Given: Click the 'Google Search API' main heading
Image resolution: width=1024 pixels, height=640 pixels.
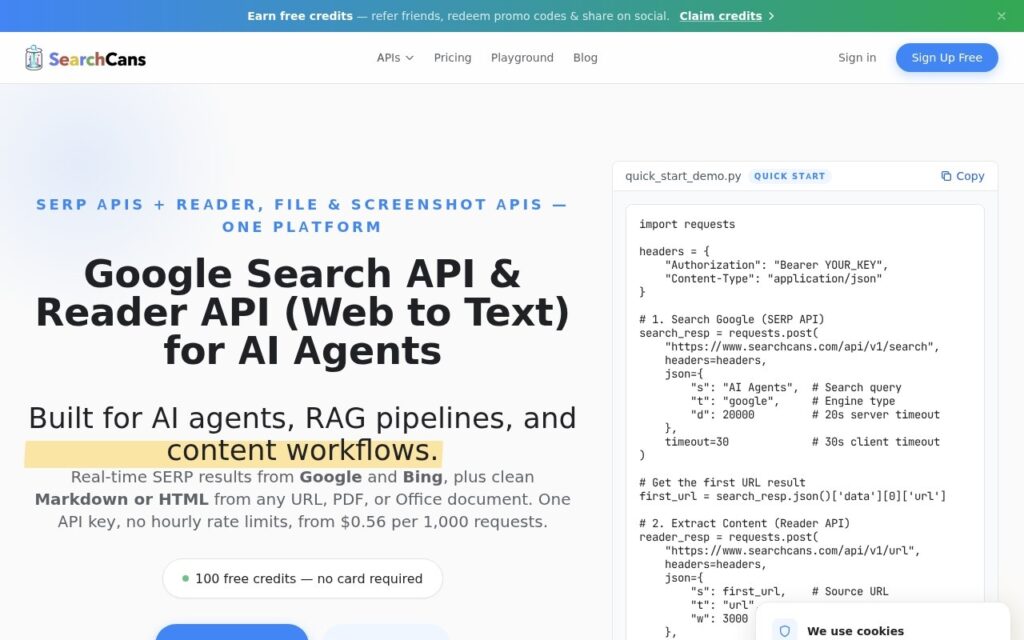Looking at the screenshot, I should coord(302,312).
